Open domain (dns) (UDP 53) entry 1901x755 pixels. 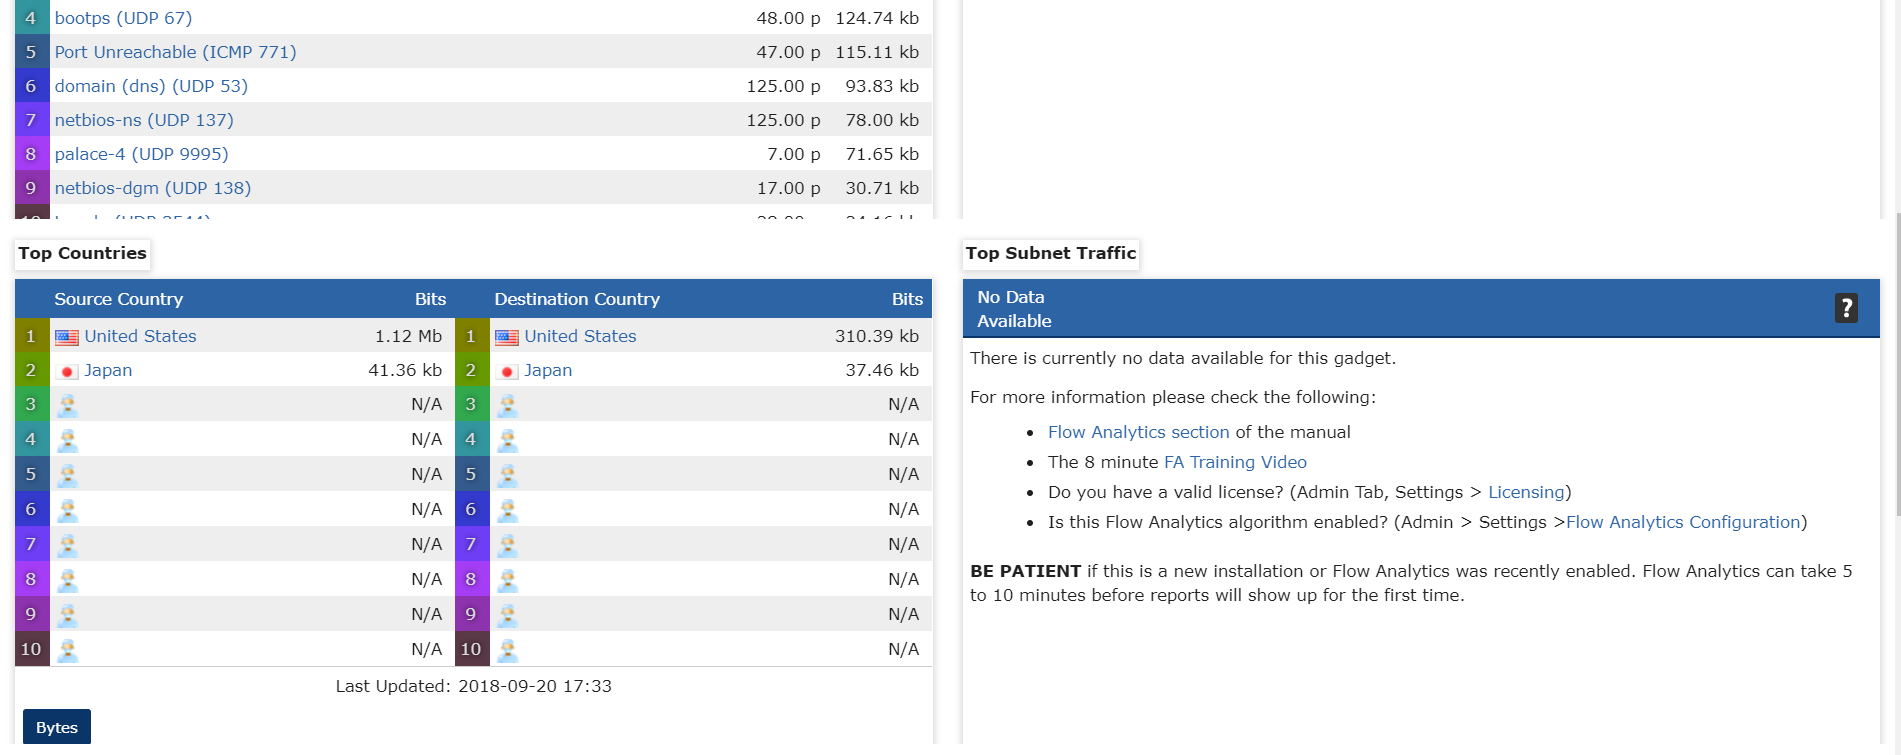tap(151, 86)
